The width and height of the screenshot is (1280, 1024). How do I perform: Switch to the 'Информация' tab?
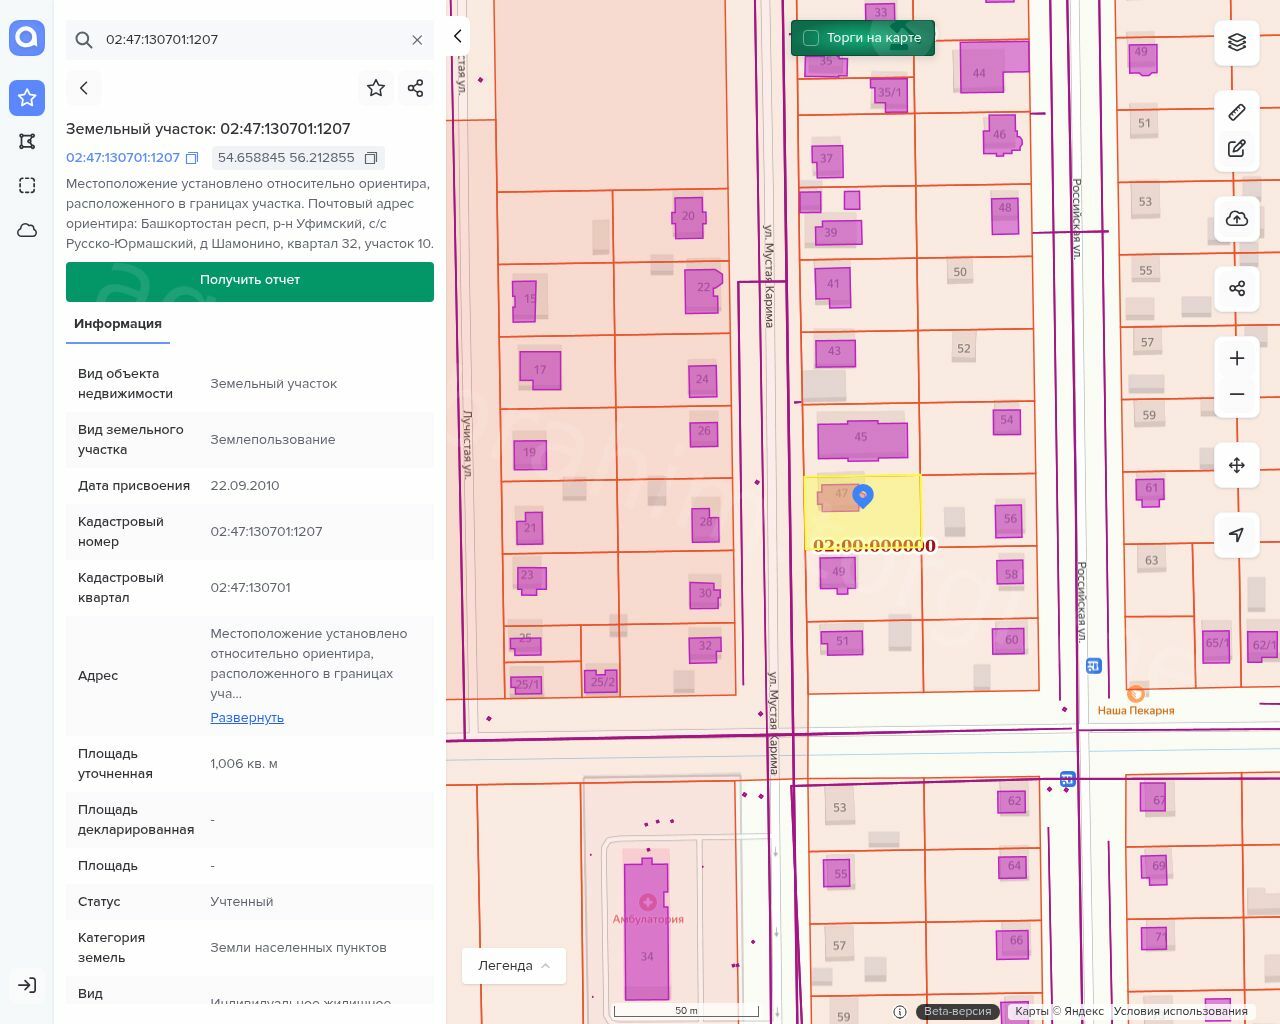coord(118,324)
